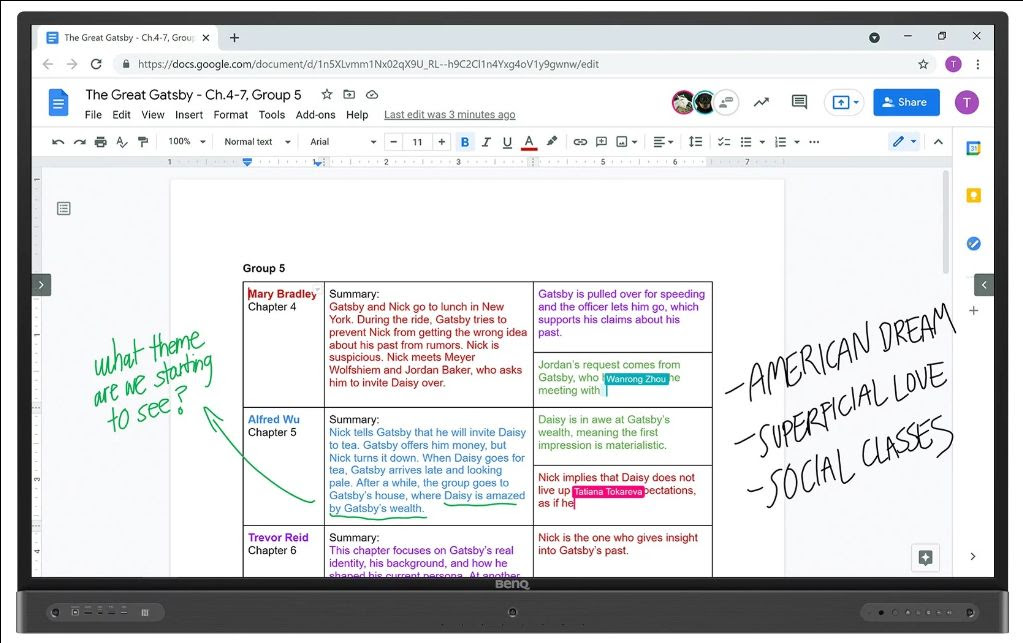1023x643 pixels.
Task: Insert a link using the chain icon
Action: [580, 142]
